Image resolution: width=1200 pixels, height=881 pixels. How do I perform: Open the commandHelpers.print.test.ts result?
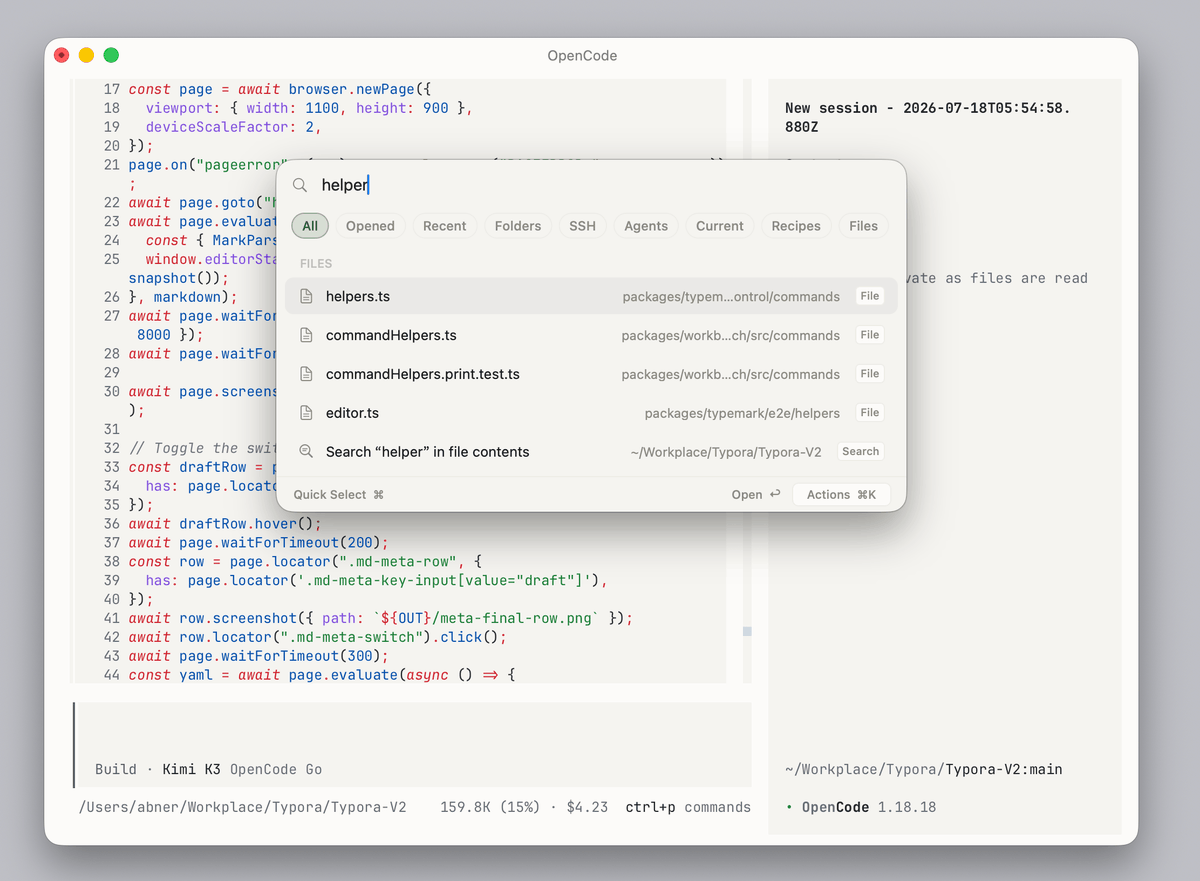(591, 374)
